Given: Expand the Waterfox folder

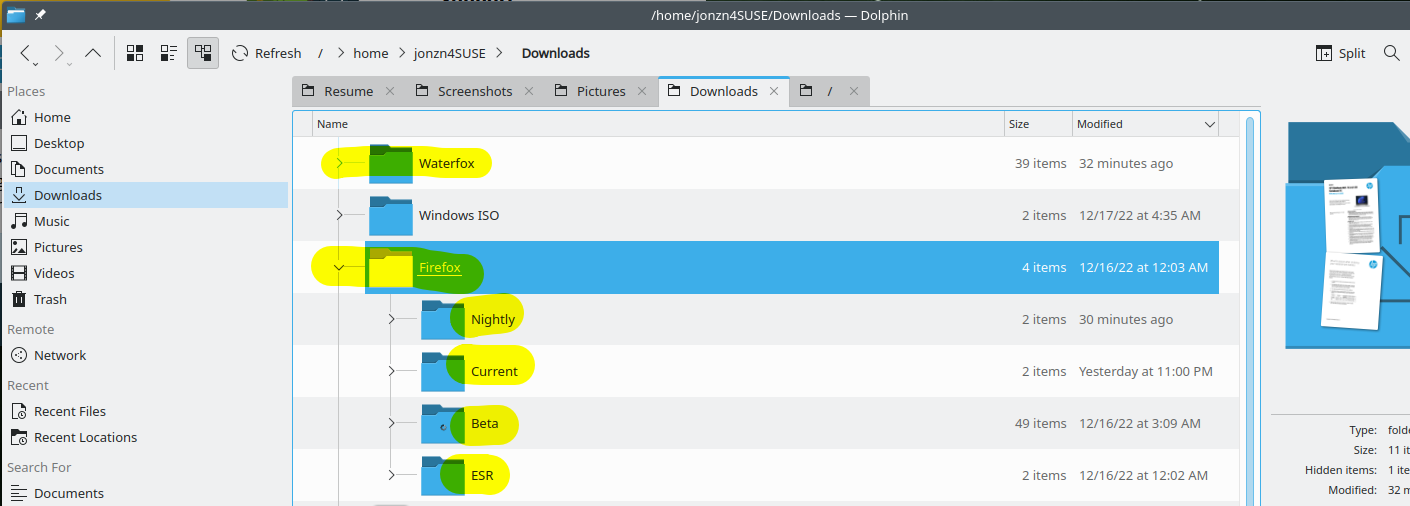Looking at the screenshot, I should coord(340,163).
